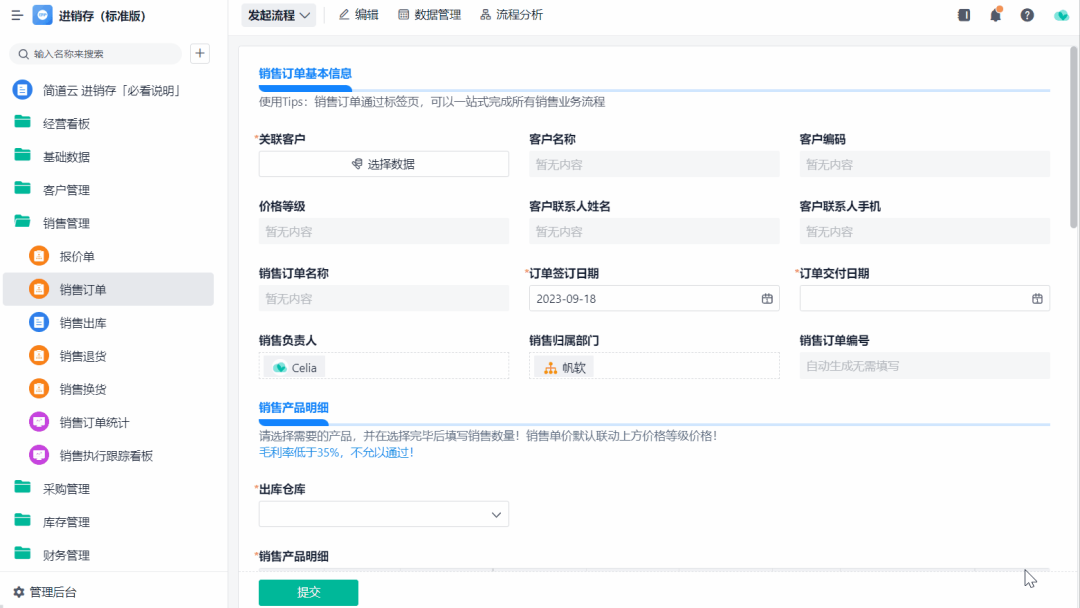Screen dimensions: 1080x608
Task: Click the plus icon beside search box
Action: (x=200, y=53)
